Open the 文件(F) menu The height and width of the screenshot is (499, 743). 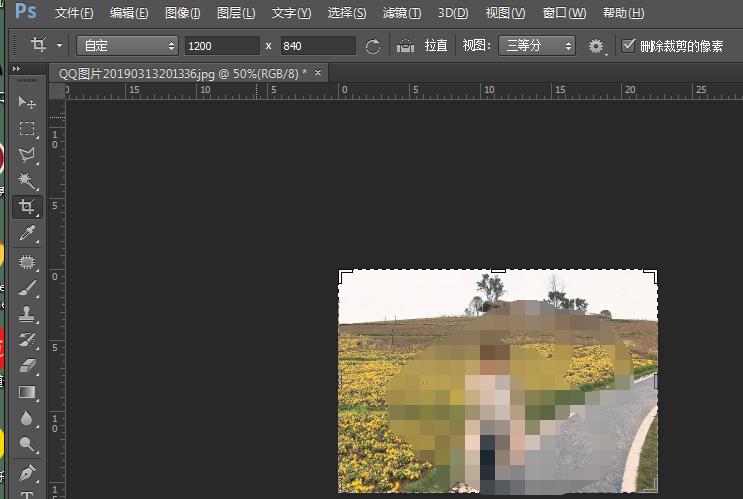[x=74, y=13]
